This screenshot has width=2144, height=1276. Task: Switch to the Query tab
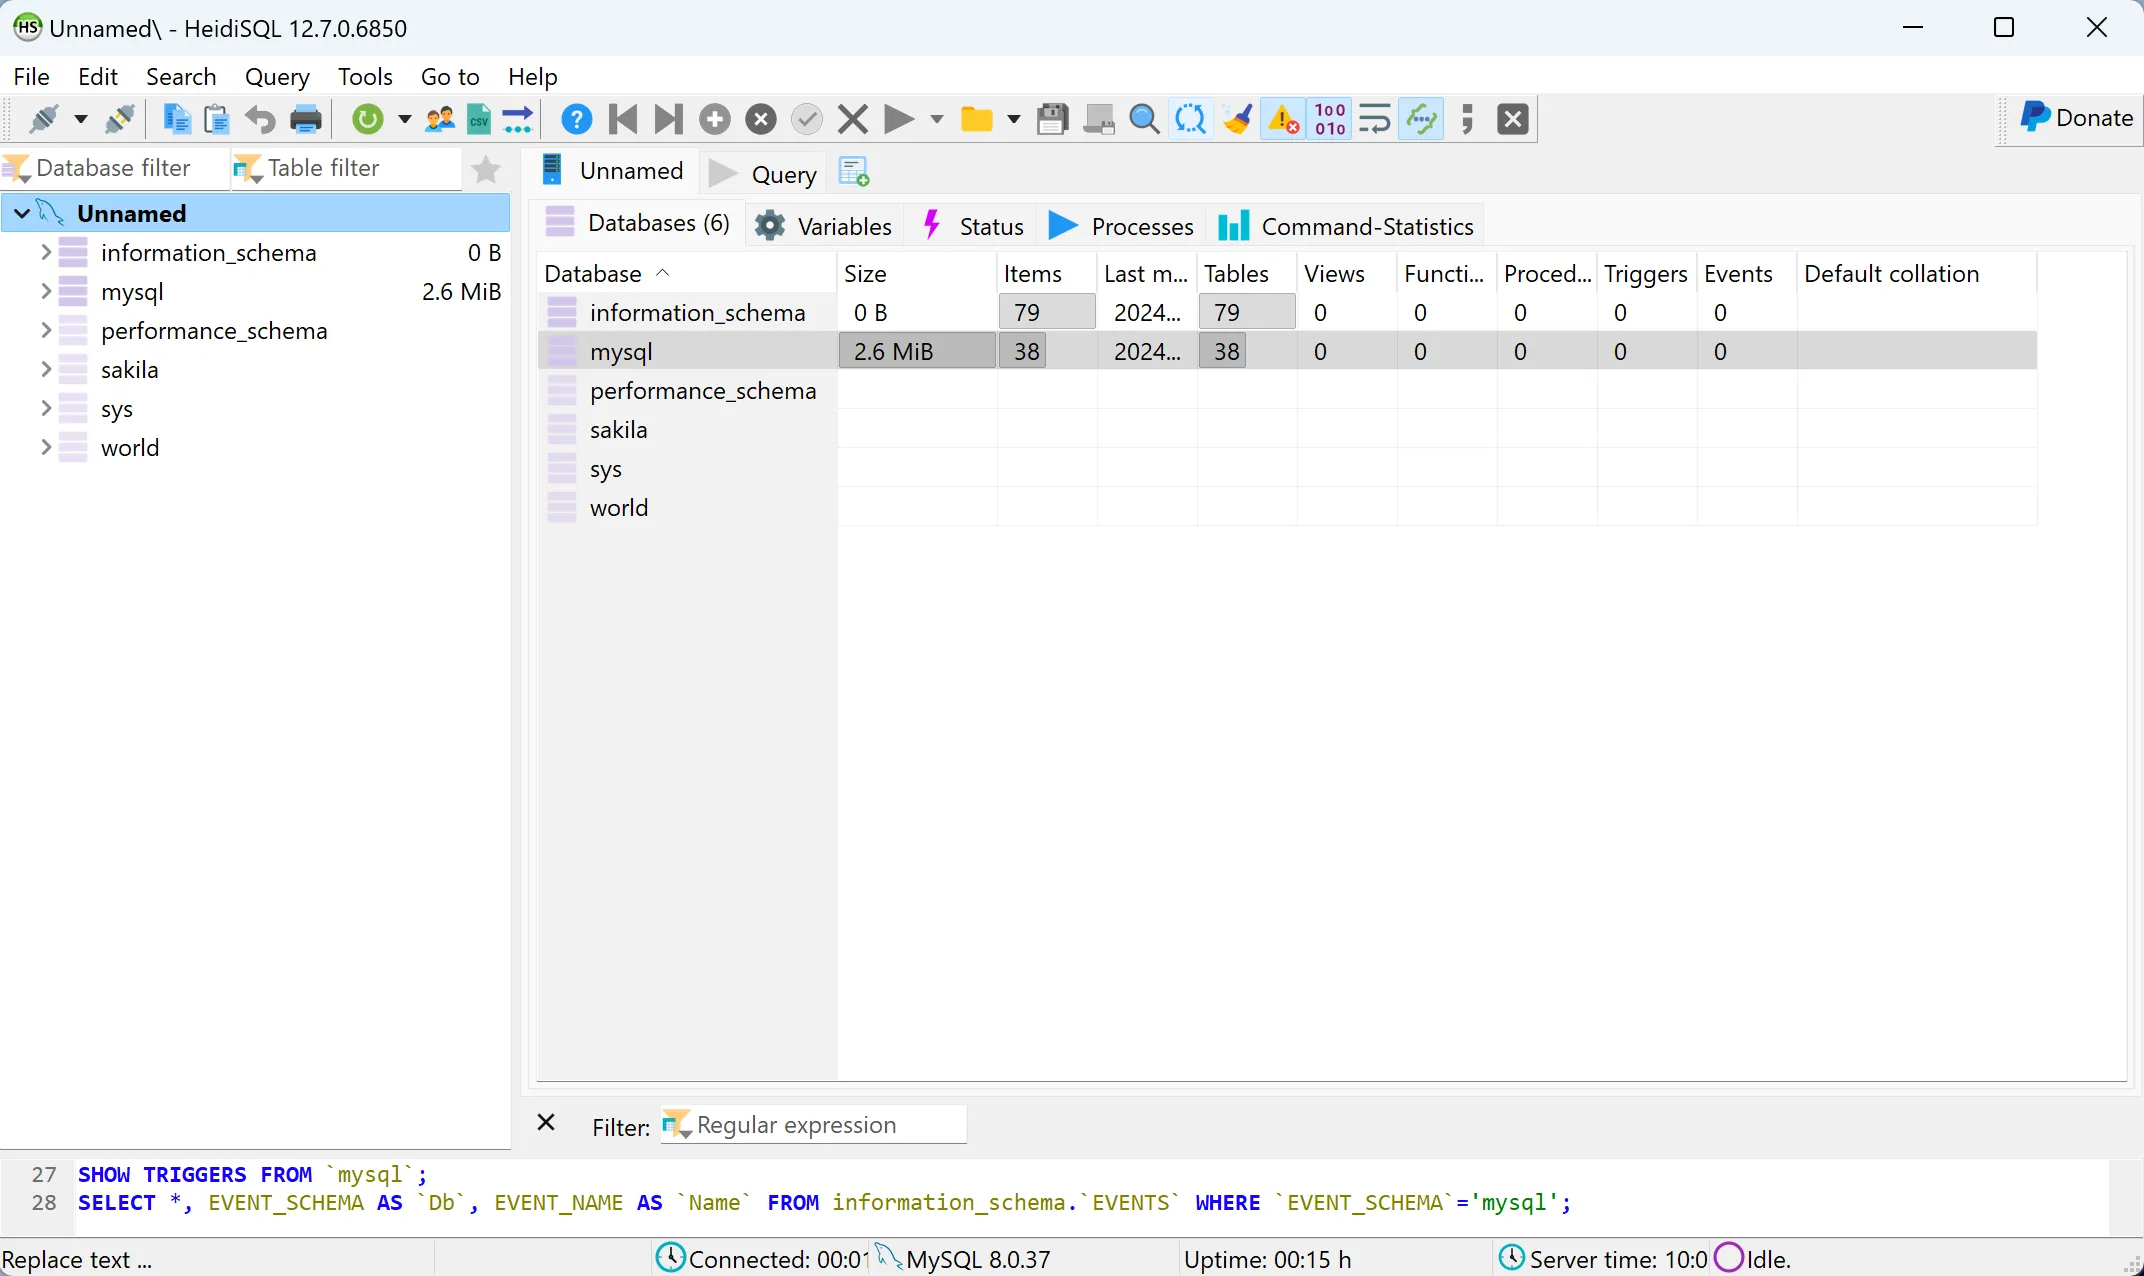[x=762, y=174]
